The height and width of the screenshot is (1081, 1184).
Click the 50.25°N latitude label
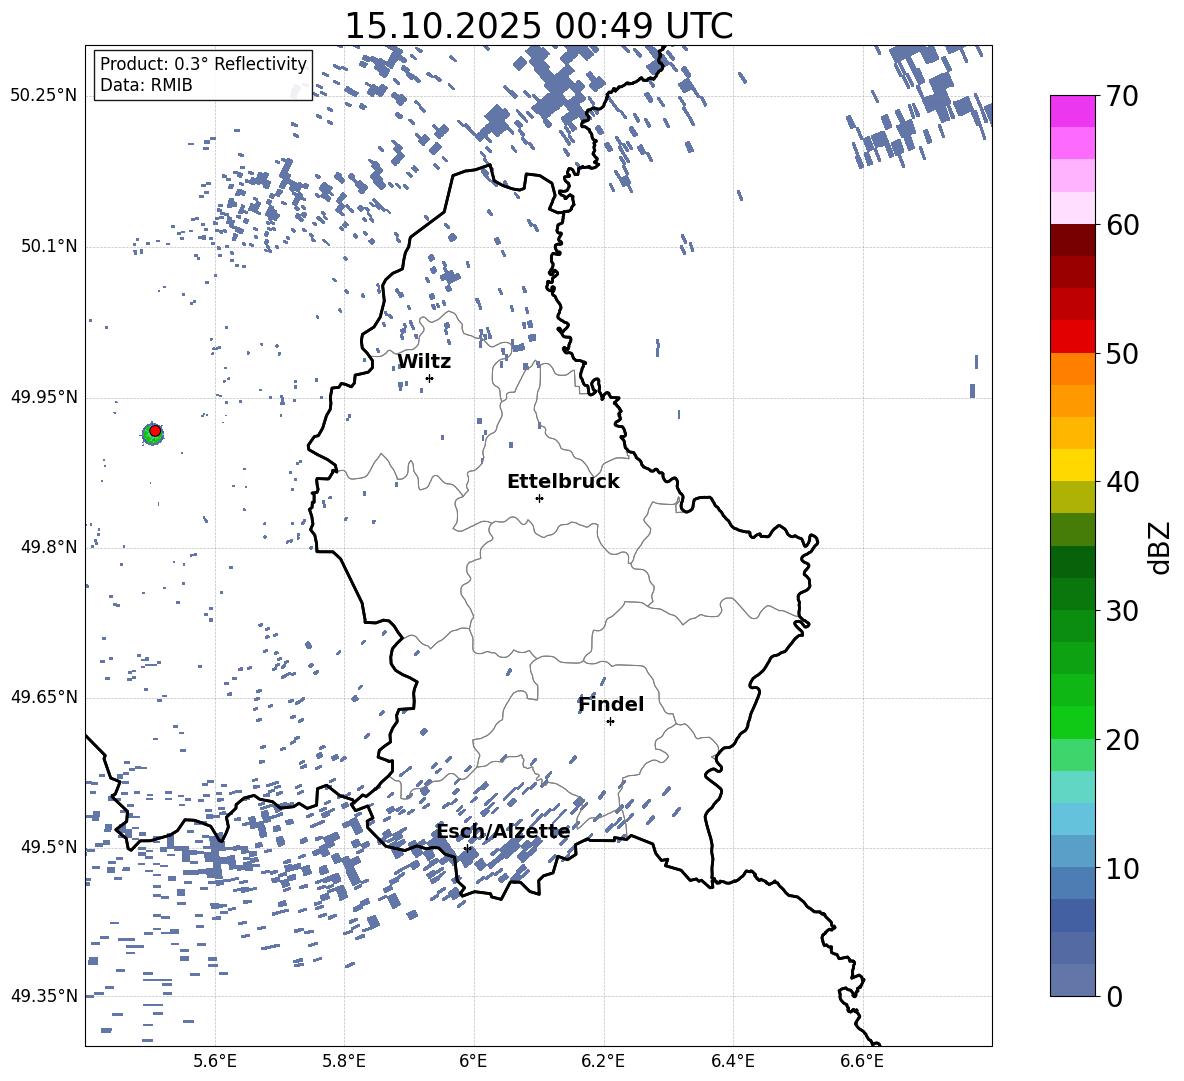pos(44,96)
